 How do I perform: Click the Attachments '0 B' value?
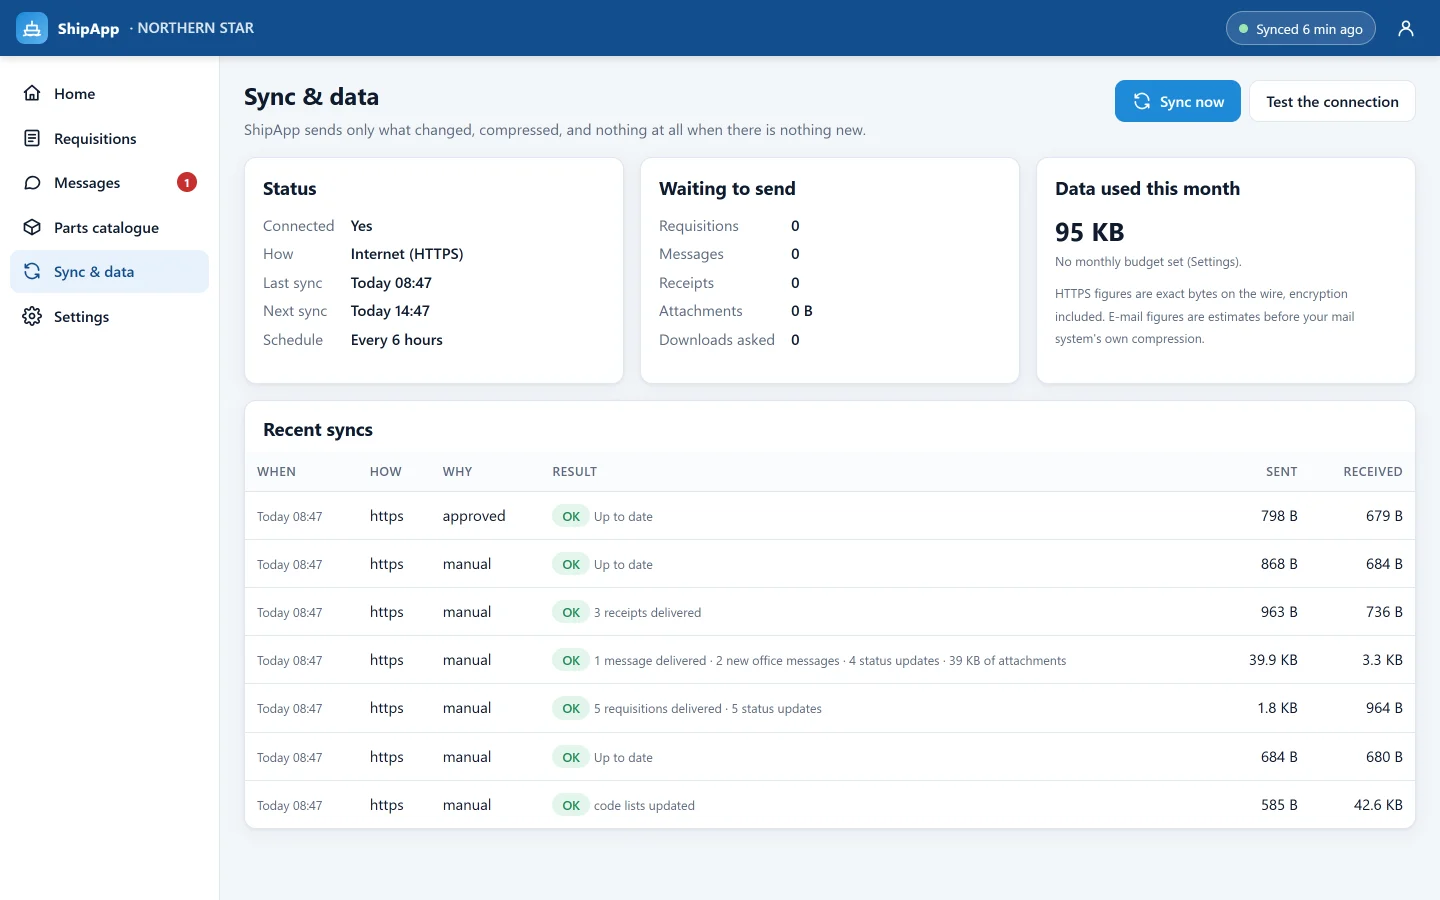click(802, 311)
